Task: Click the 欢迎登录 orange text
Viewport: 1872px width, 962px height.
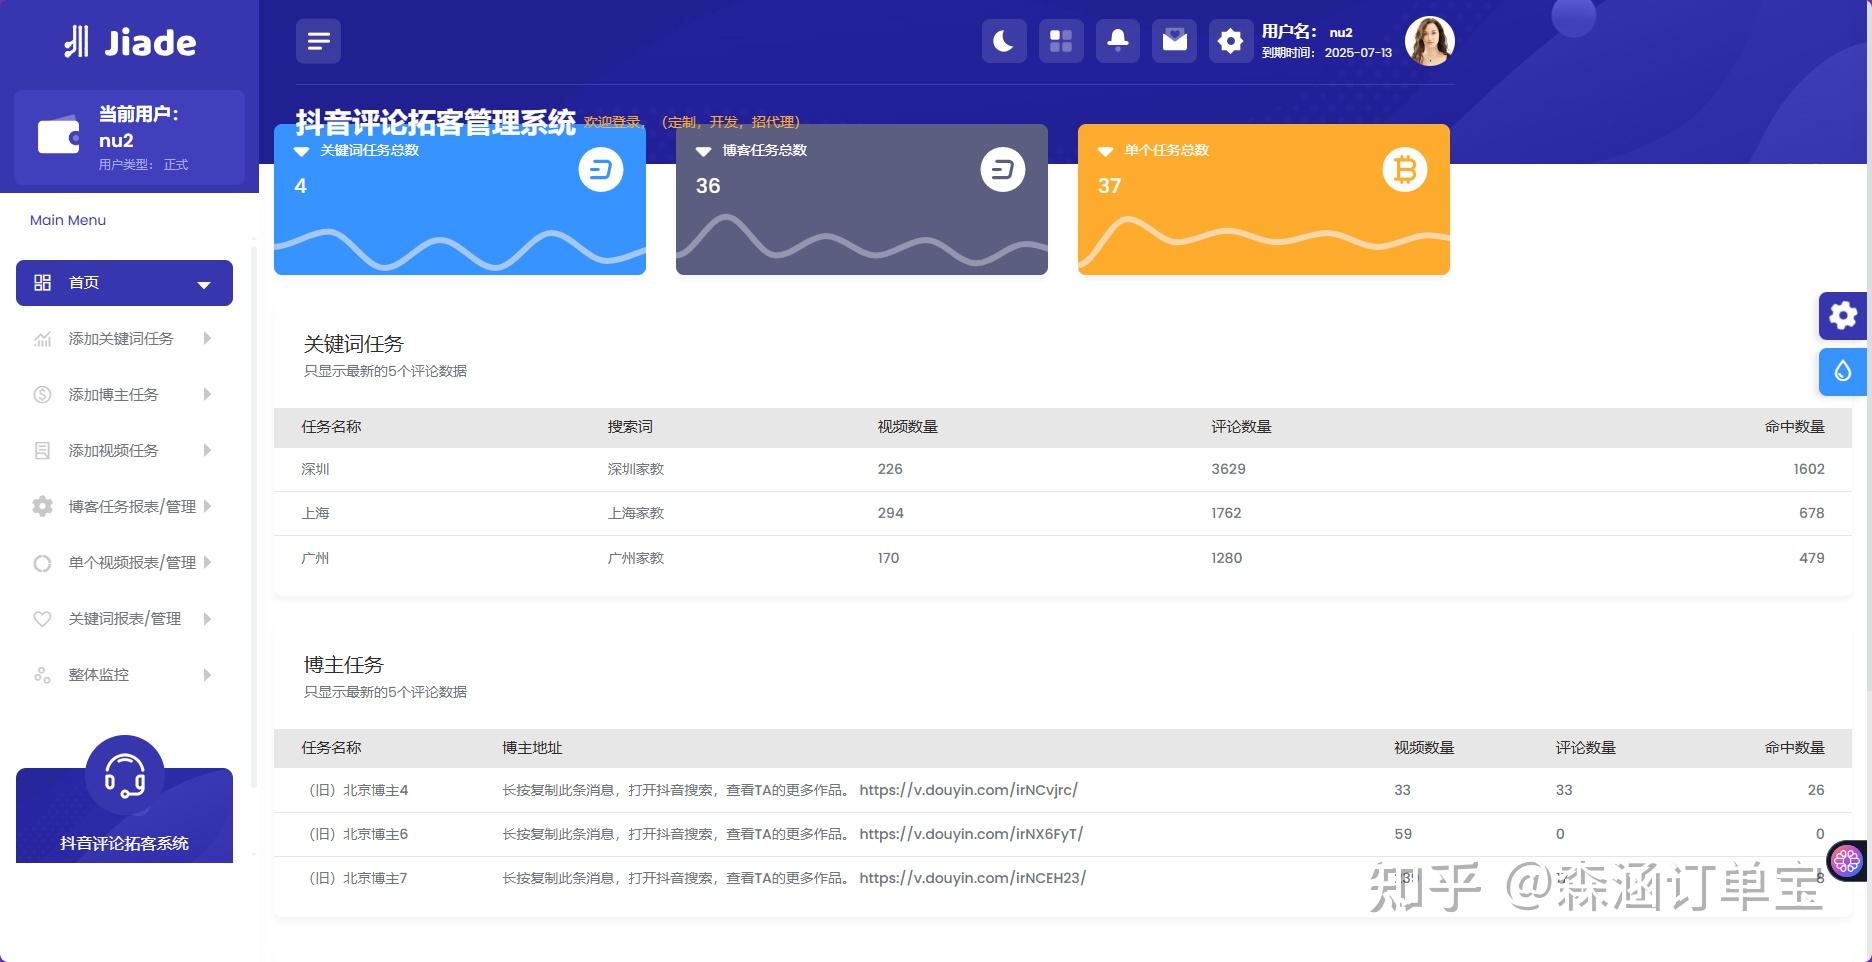Action: (x=612, y=122)
